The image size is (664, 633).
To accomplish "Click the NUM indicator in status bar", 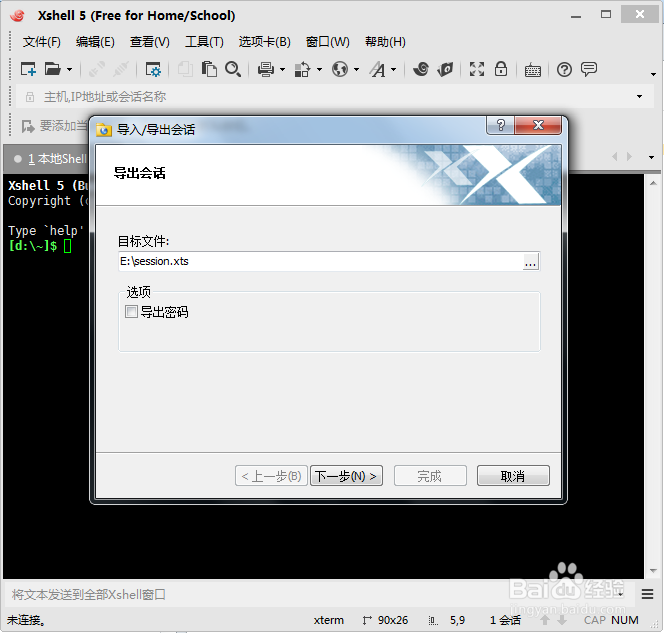I will (625, 620).
